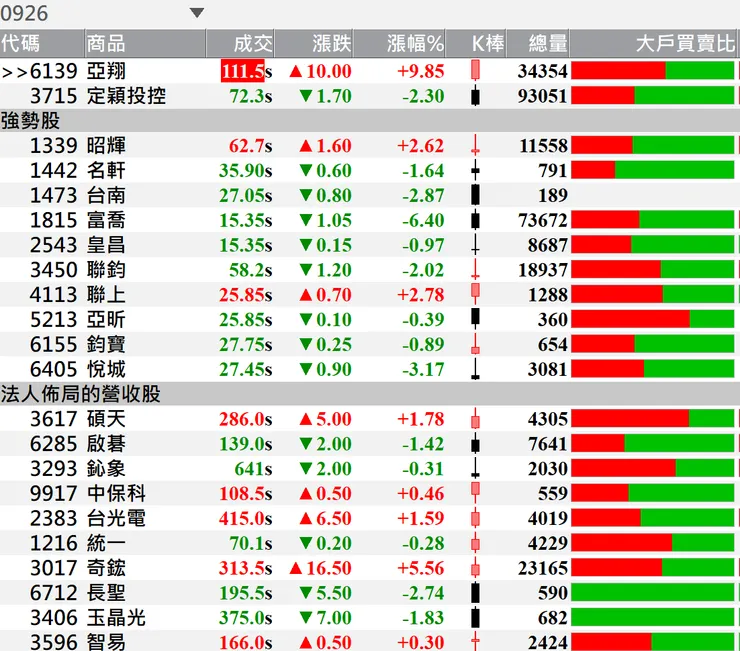Image resolution: width=740 pixels, height=651 pixels.
Task: Click the K棒 candlestick for 奇鋐
Action: click(475, 568)
